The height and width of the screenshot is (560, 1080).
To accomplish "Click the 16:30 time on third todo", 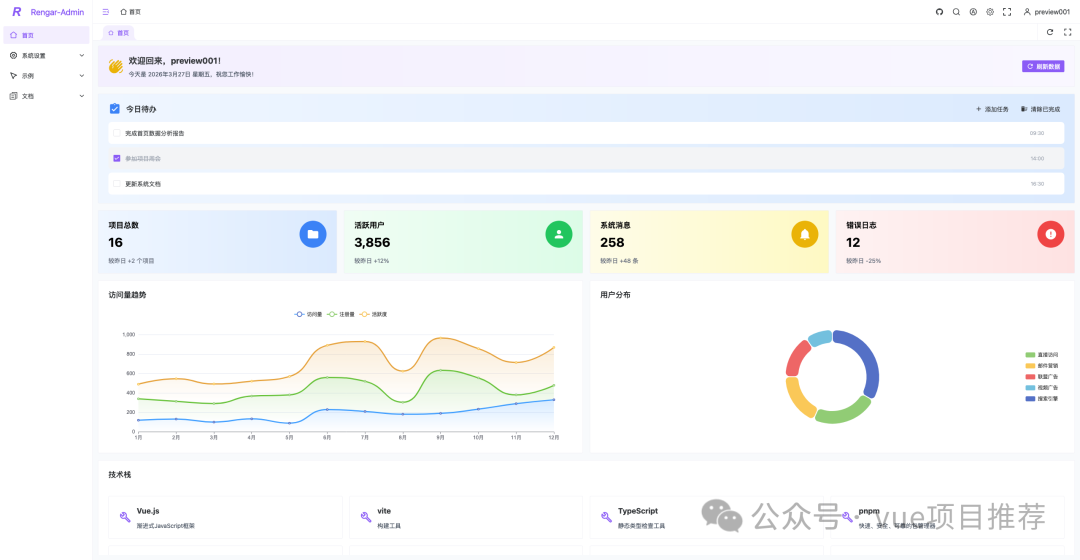I will 1037,184.
